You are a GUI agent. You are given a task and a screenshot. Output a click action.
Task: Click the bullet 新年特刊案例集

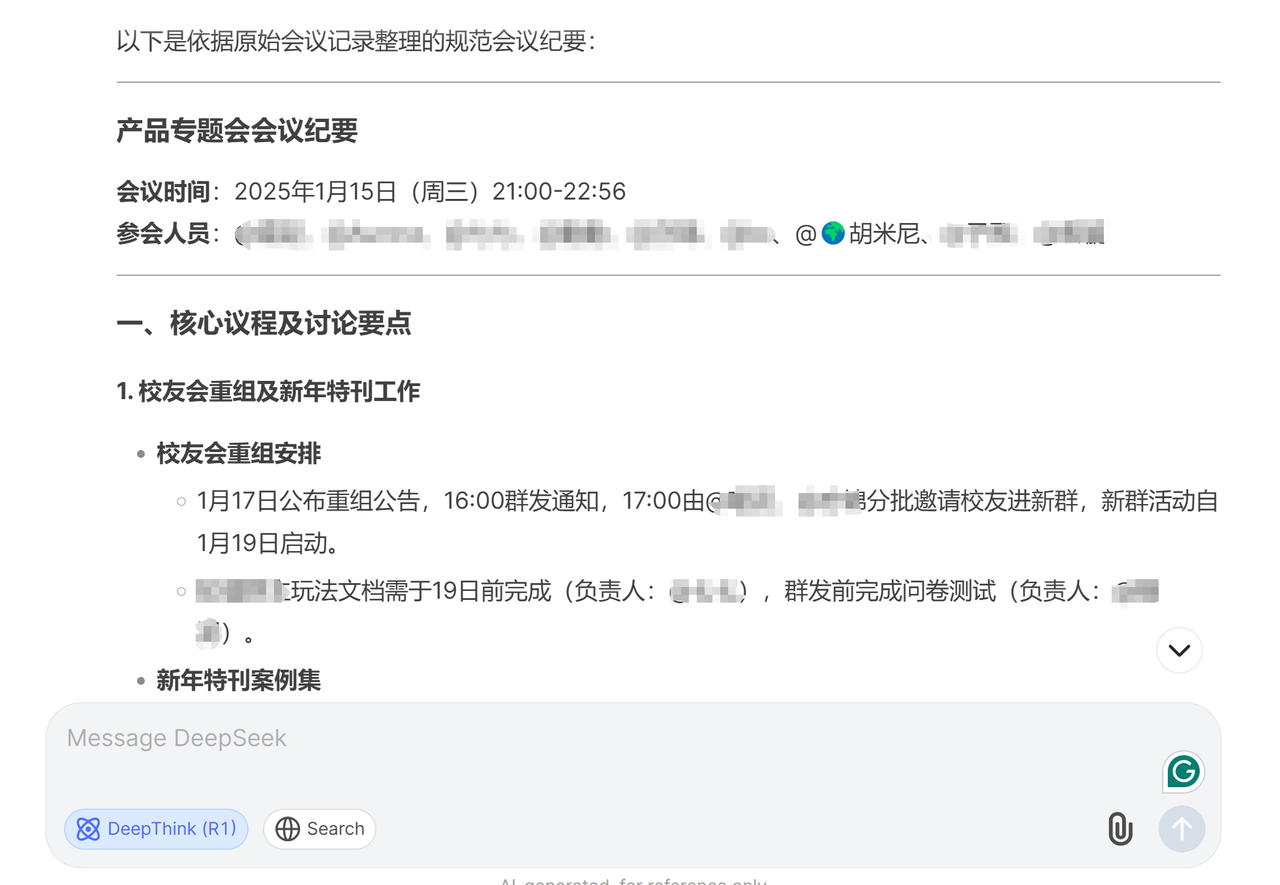click(x=239, y=681)
